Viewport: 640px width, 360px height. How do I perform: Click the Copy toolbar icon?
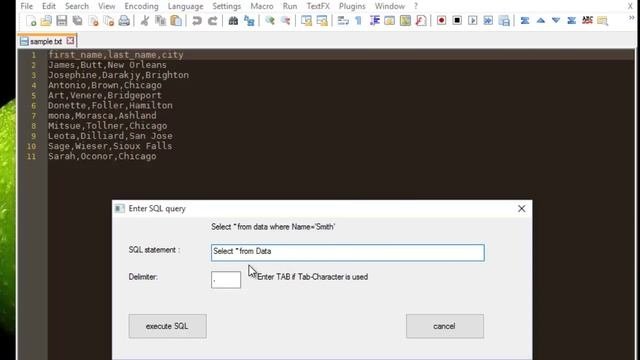tap(160, 20)
